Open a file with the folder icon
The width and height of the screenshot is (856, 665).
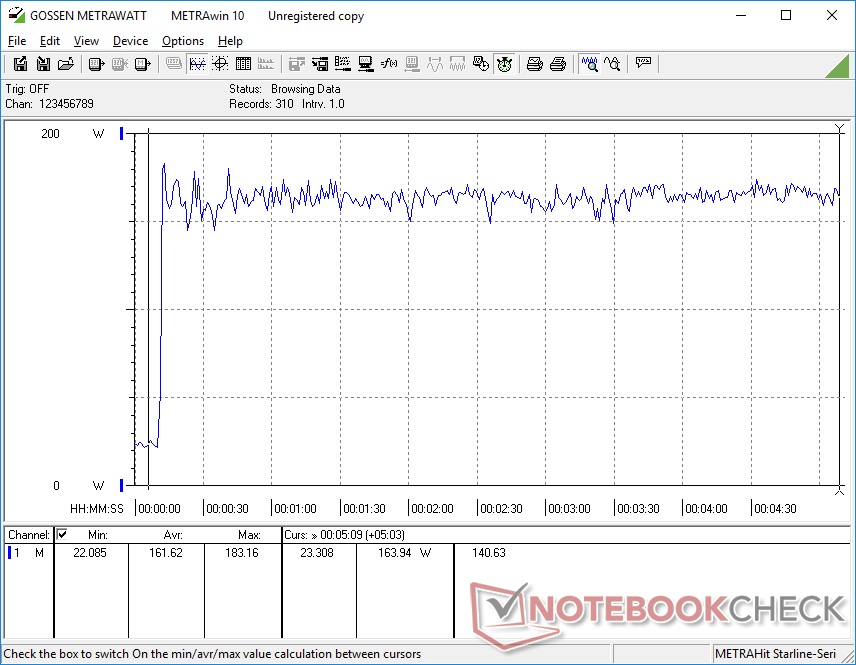(x=66, y=64)
